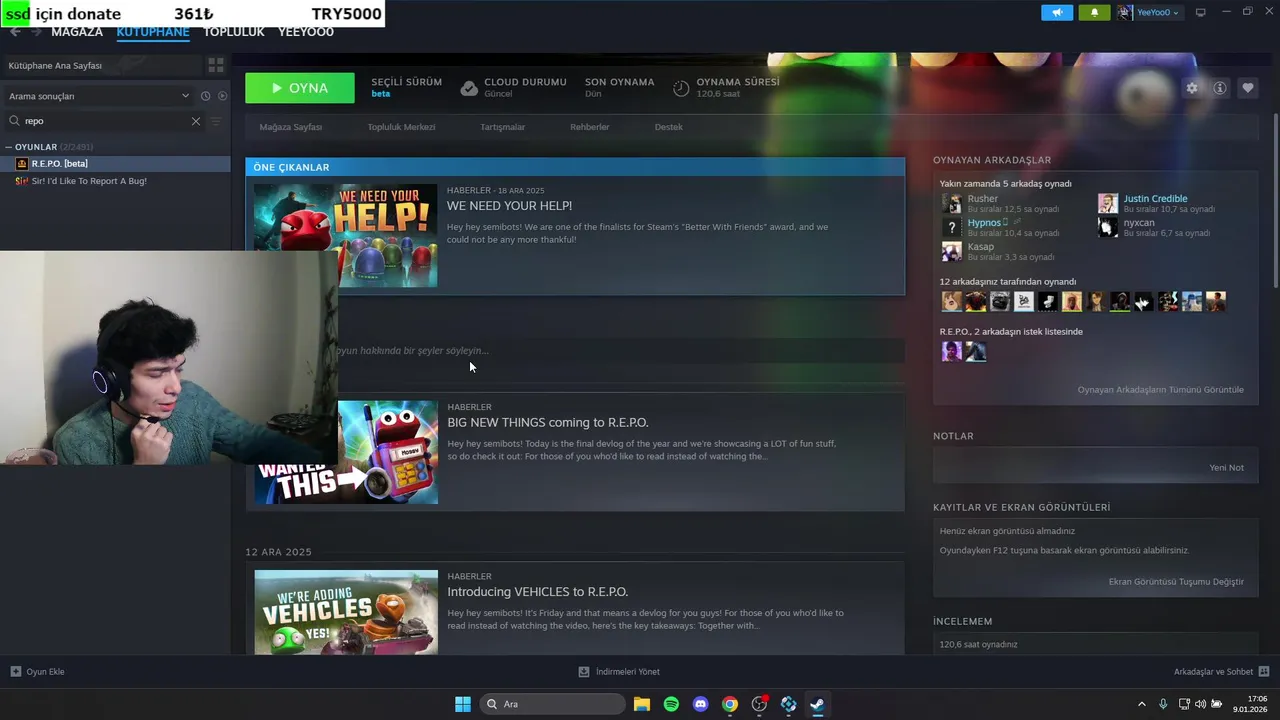Add game to favorites with heart icon

(x=1248, y=88)
